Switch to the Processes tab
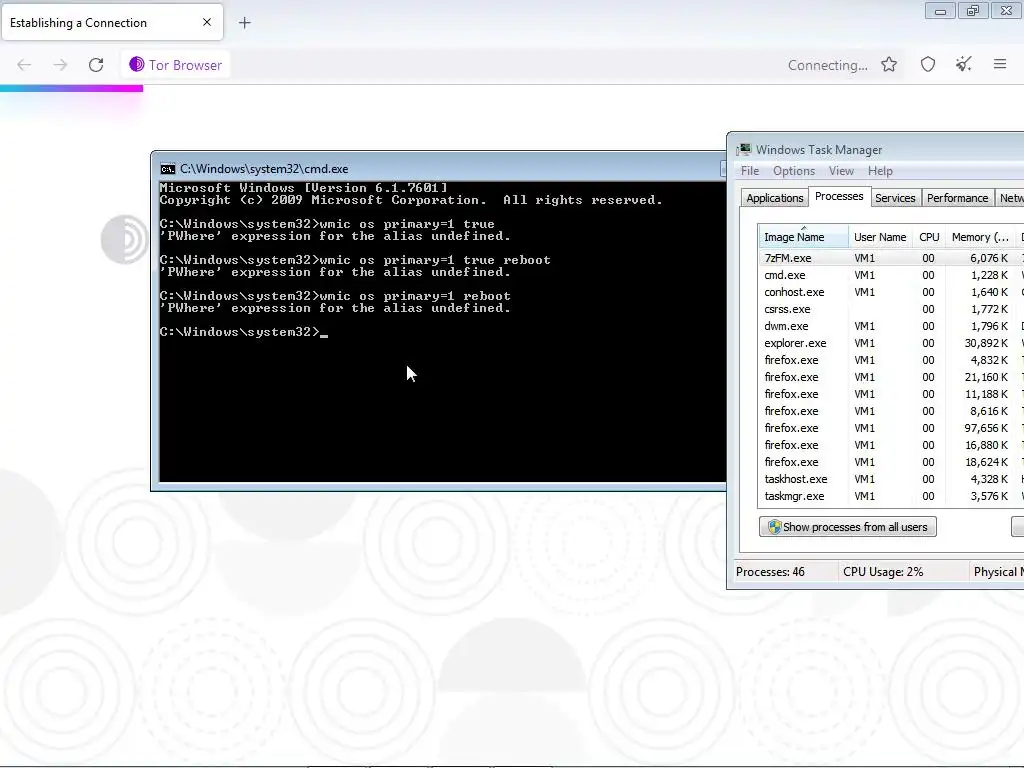Viewport: 1024px width, 768px height. pyautogui.click(x=839, y=196)
